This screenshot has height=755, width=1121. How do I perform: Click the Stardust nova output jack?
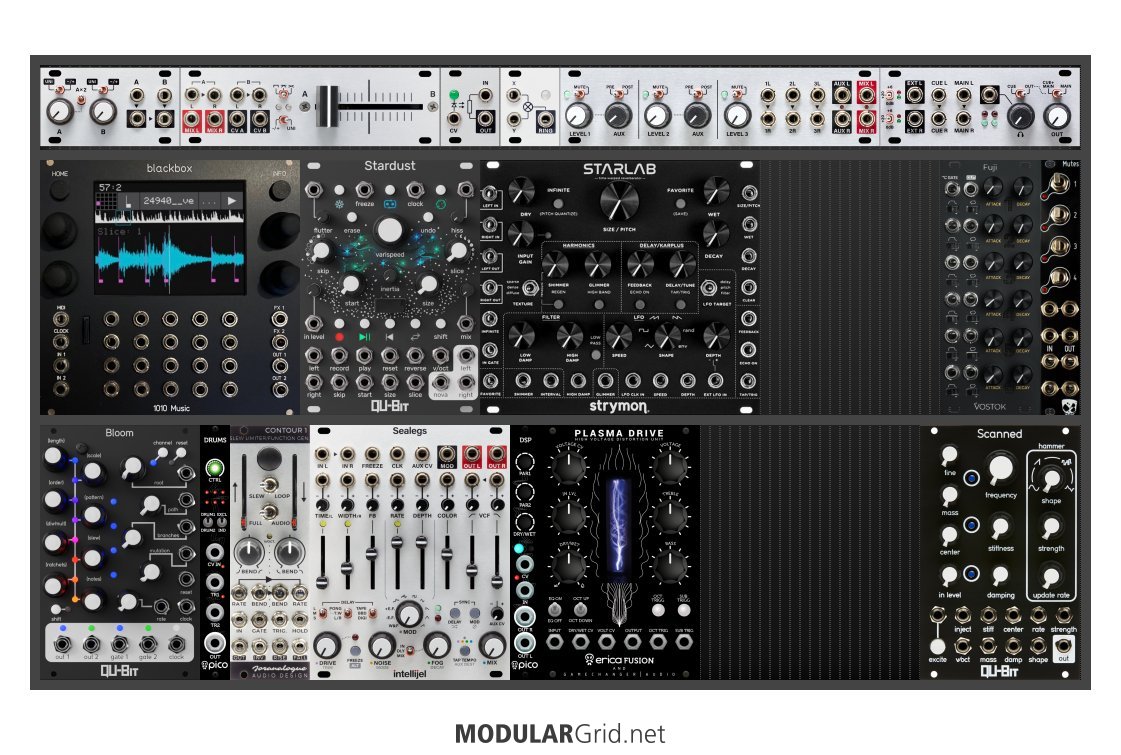coord(440,382)
